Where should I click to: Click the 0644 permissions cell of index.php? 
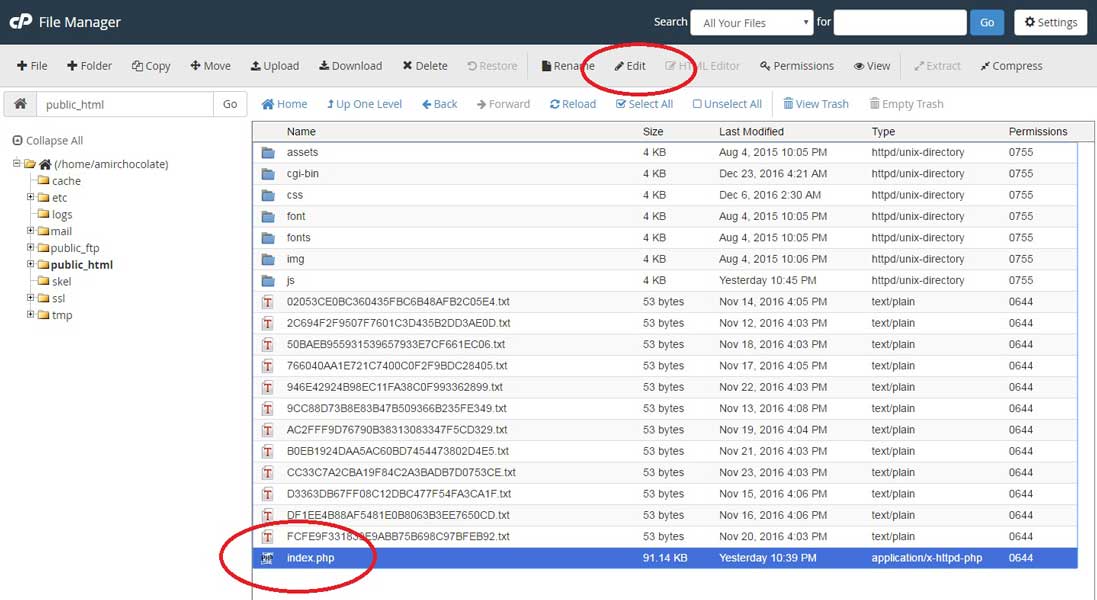(1021, 557)
